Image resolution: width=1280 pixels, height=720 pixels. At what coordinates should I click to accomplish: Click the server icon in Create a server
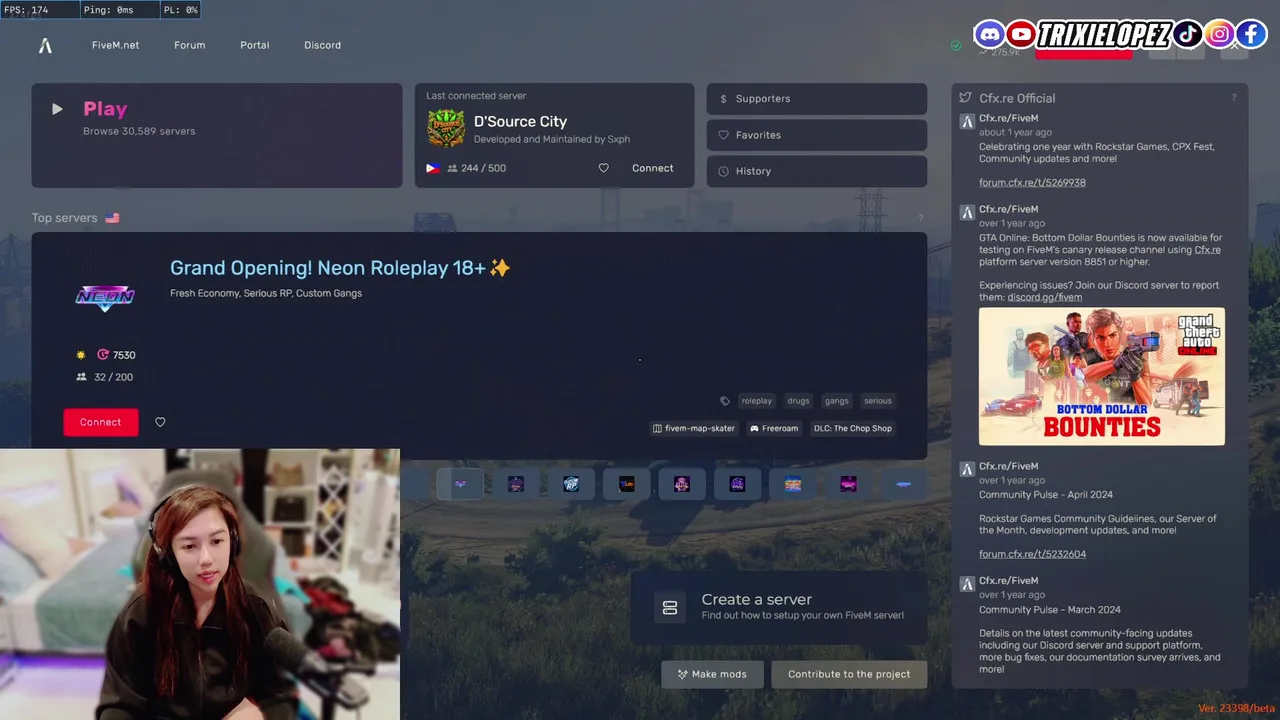coord(670,608)
